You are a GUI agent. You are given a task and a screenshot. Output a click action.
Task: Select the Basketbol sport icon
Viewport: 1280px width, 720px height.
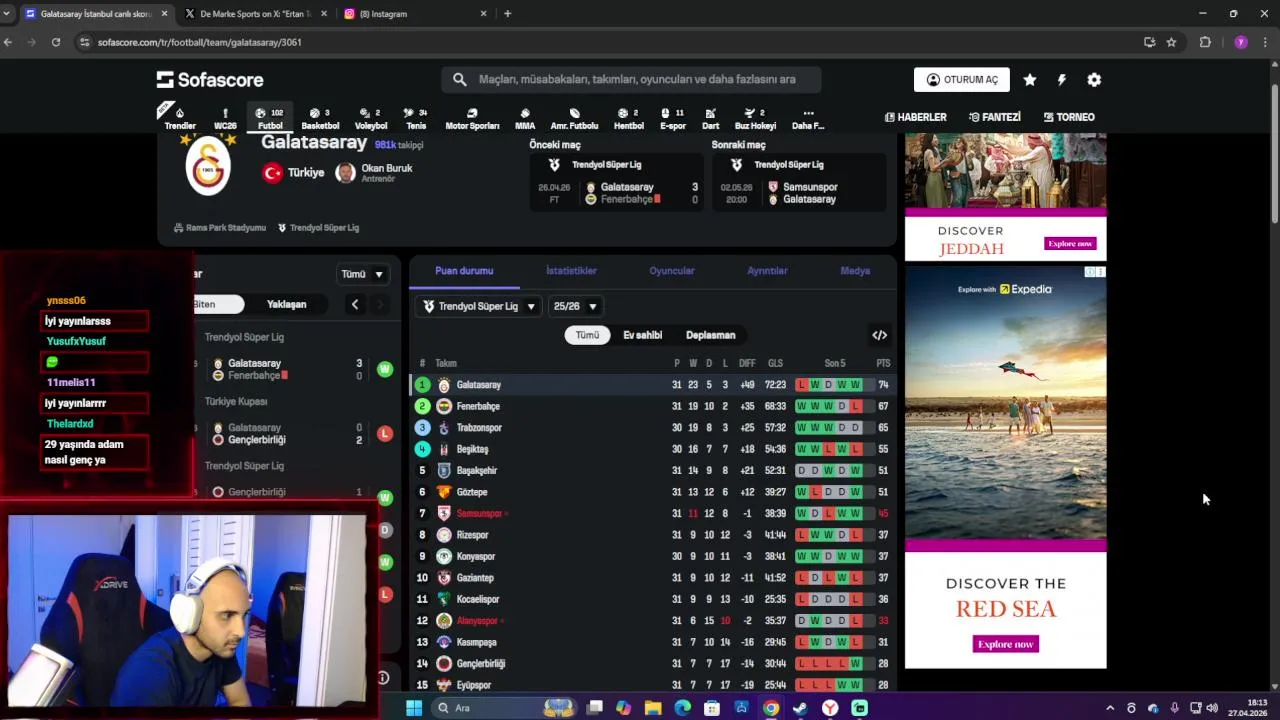pyautogui.click(x=320, y=118)
